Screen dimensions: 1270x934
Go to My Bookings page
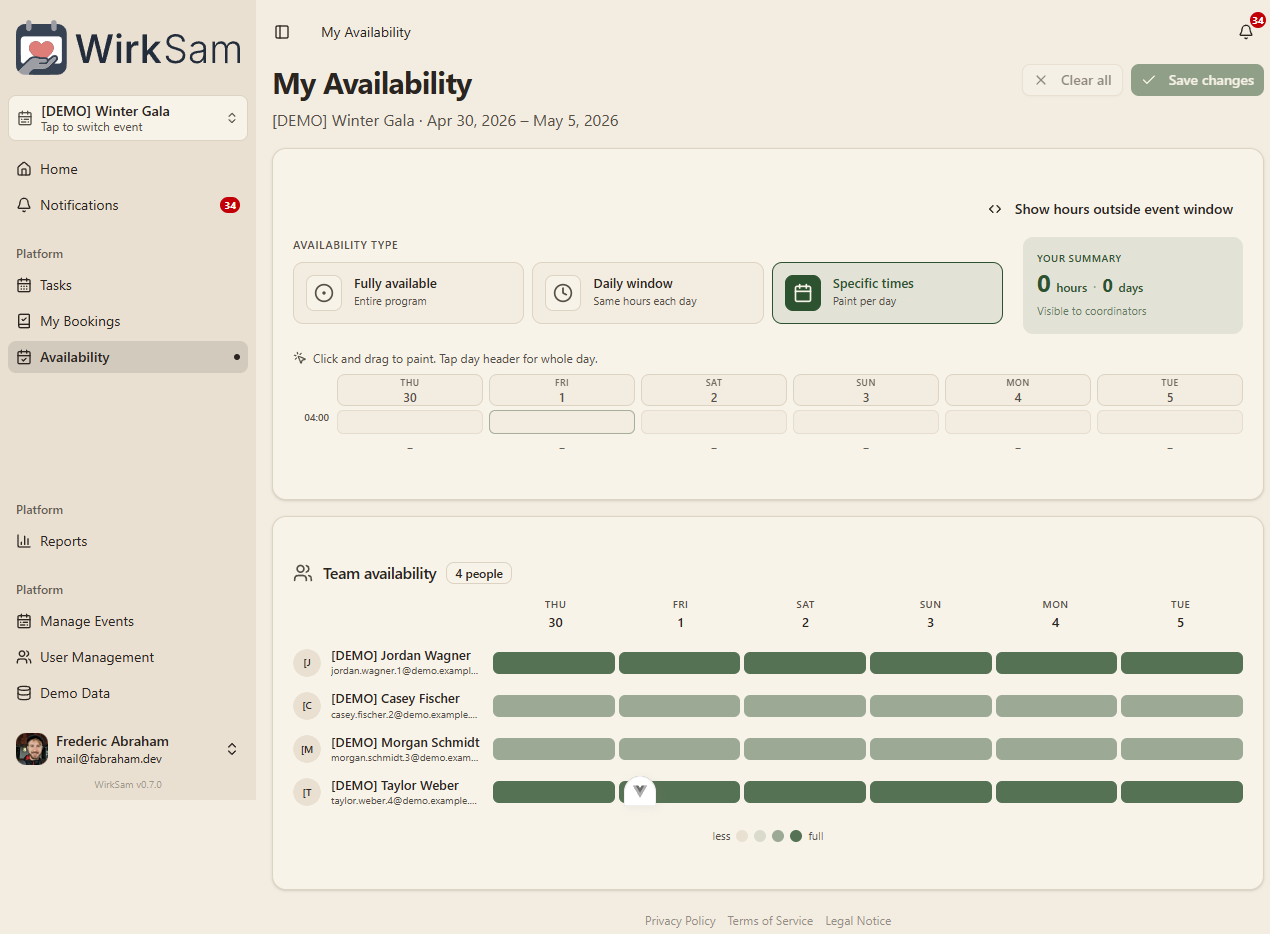128,321
